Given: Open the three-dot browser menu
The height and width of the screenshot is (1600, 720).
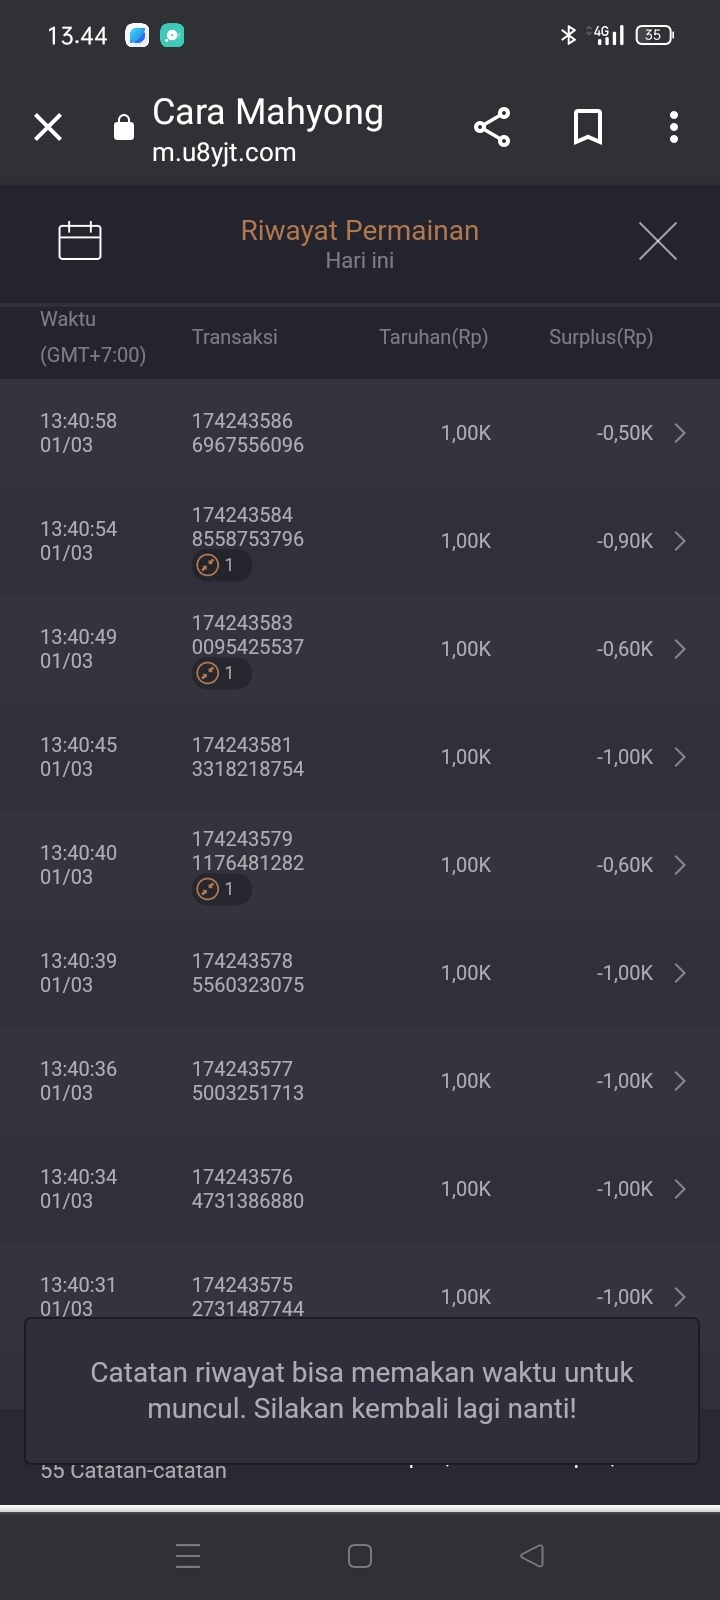Looking at the screenshot, I should coord(674,127).
